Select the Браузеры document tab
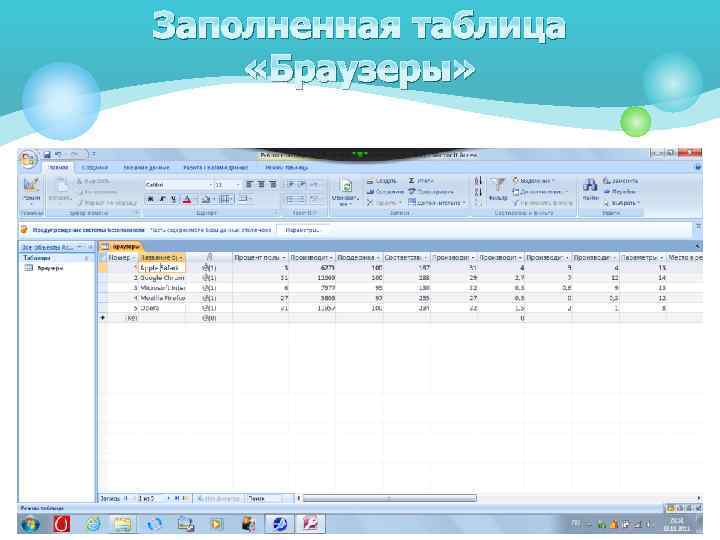 [x=121, y=247]
